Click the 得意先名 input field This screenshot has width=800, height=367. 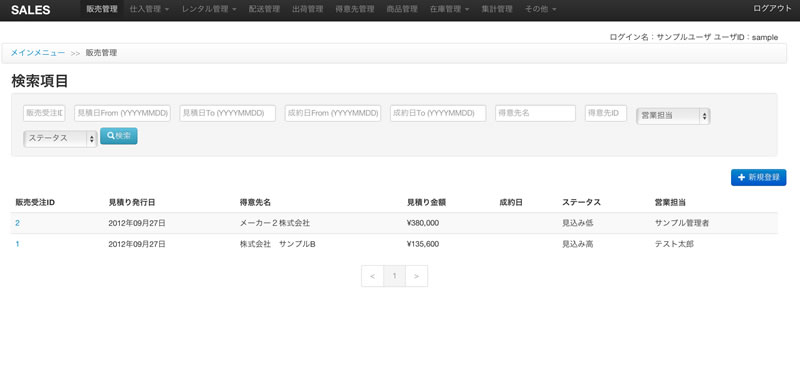[535, 113]
